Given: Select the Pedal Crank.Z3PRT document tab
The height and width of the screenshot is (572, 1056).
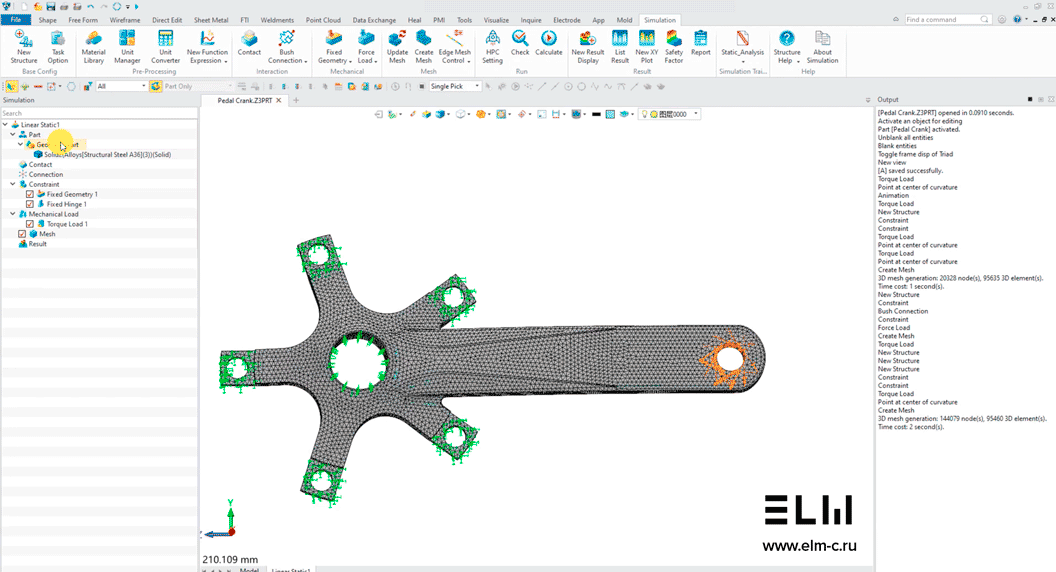Looking at the screenshot, I should pos(244,100).
